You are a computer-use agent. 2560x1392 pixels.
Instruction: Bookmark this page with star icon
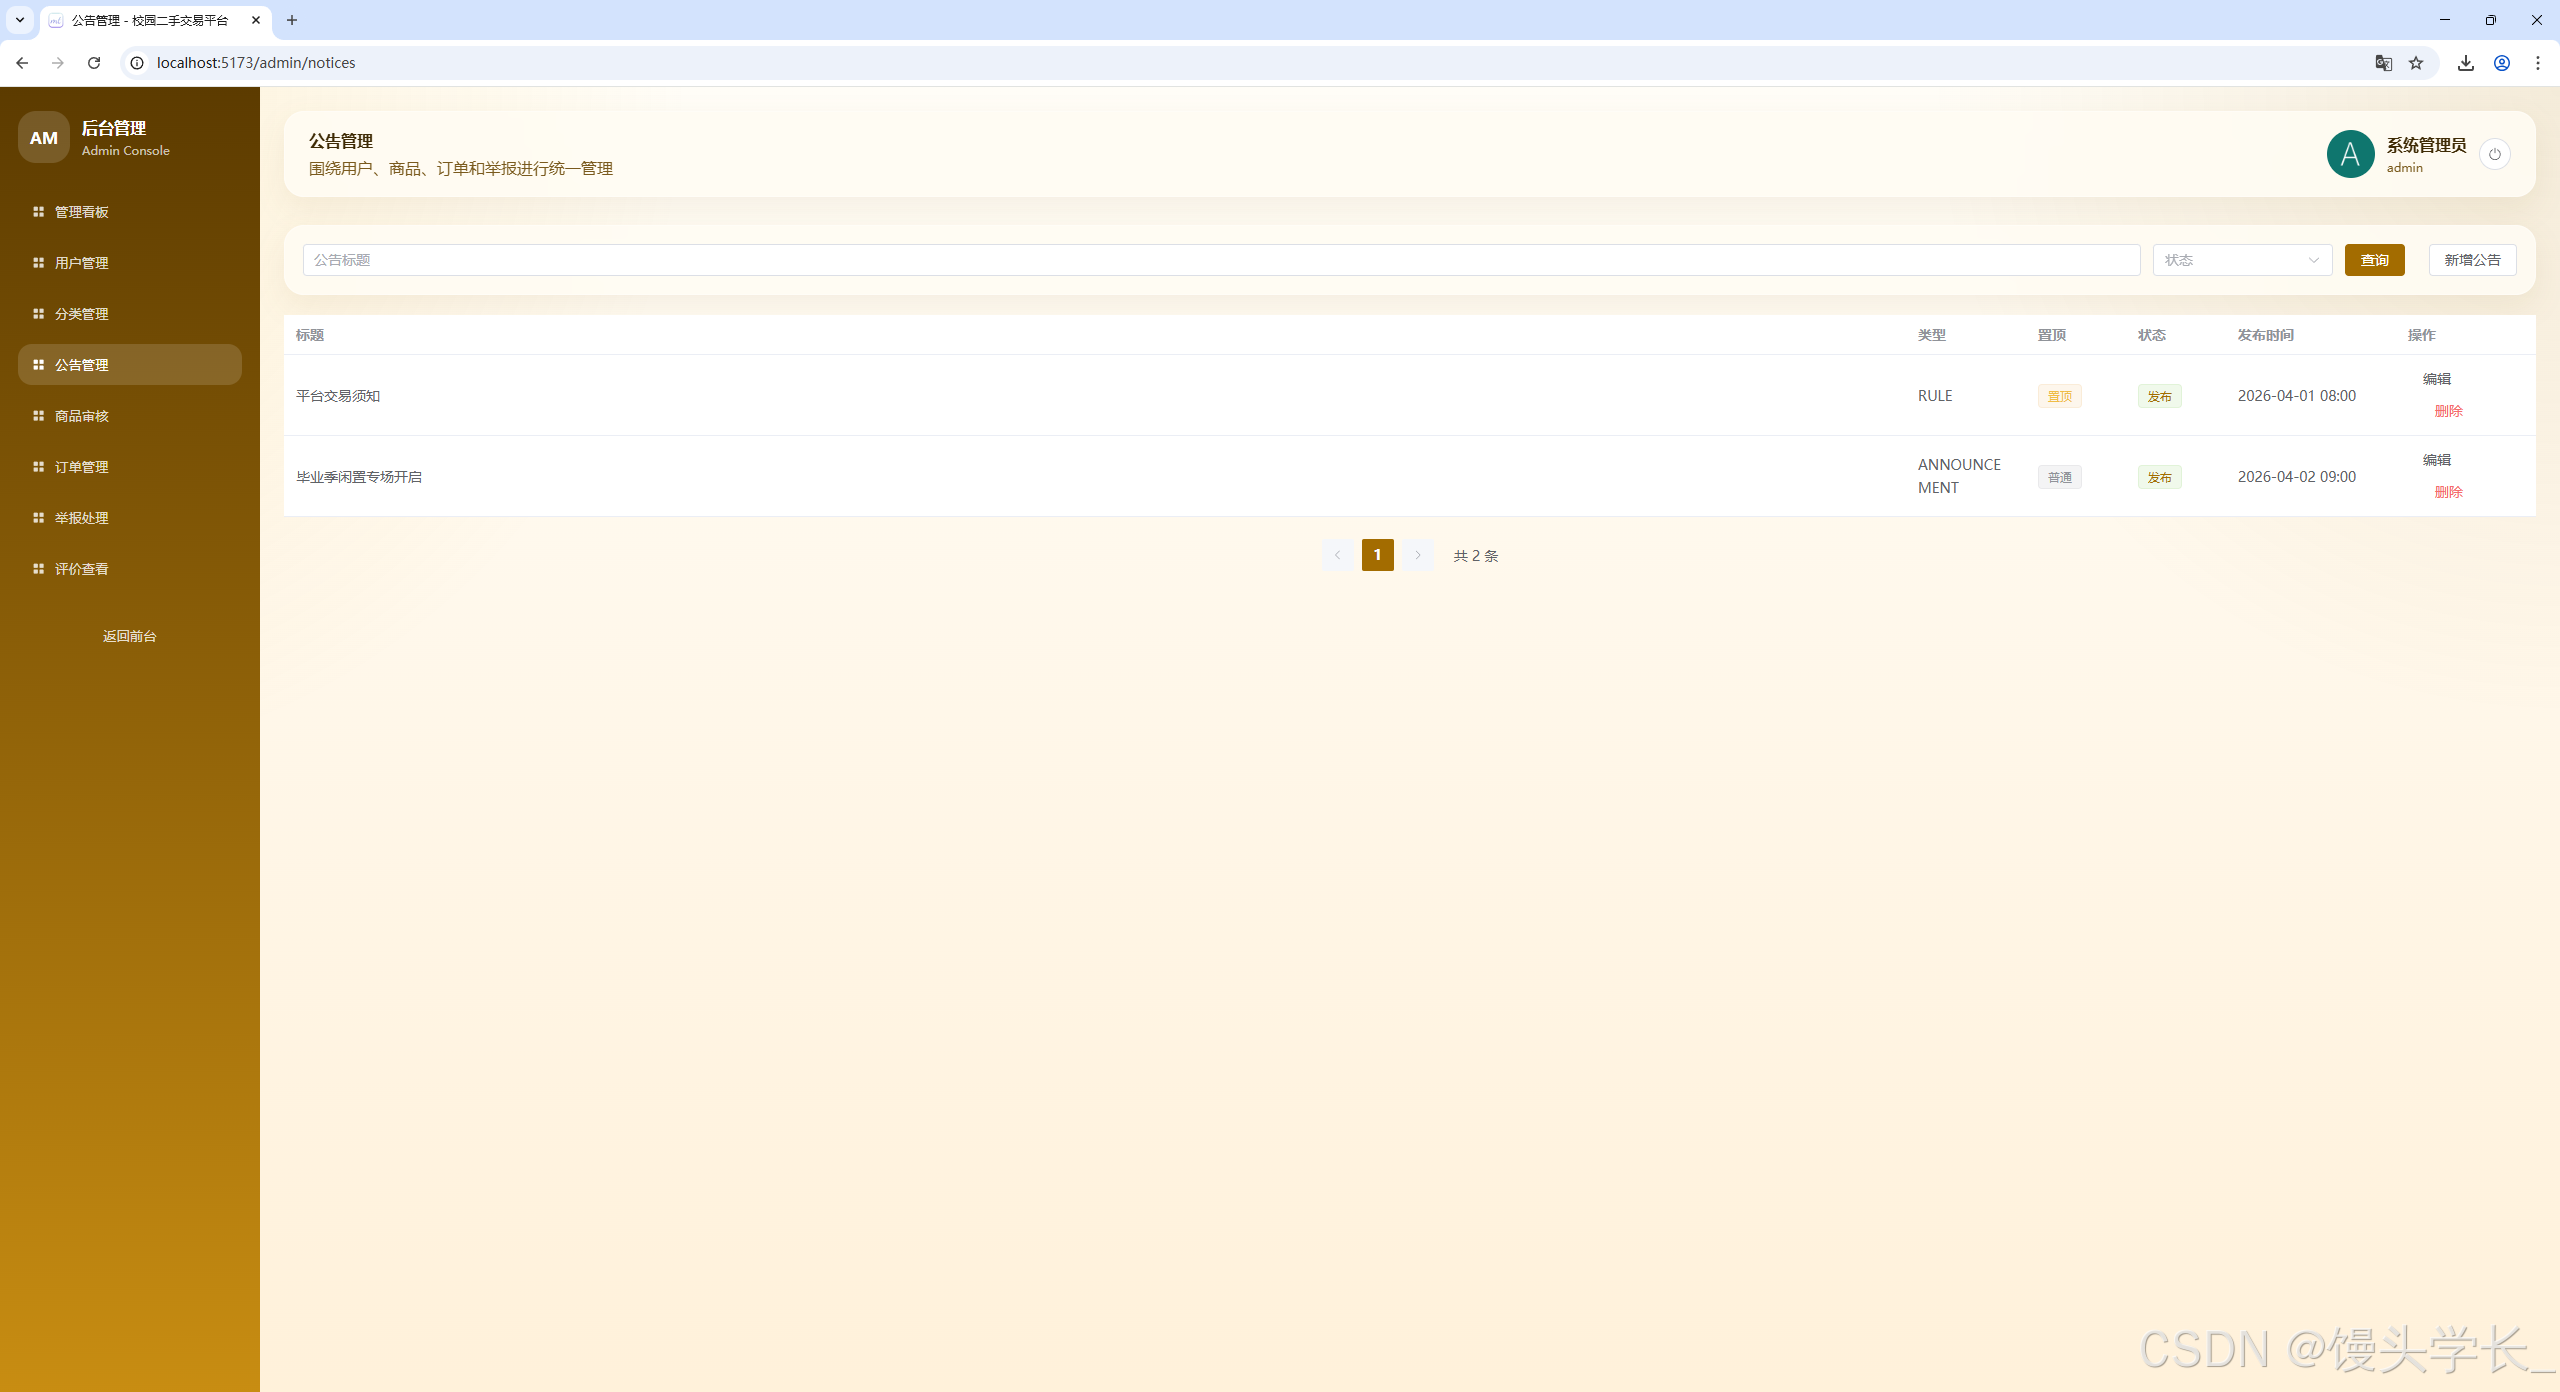[x=2416, y=63]
